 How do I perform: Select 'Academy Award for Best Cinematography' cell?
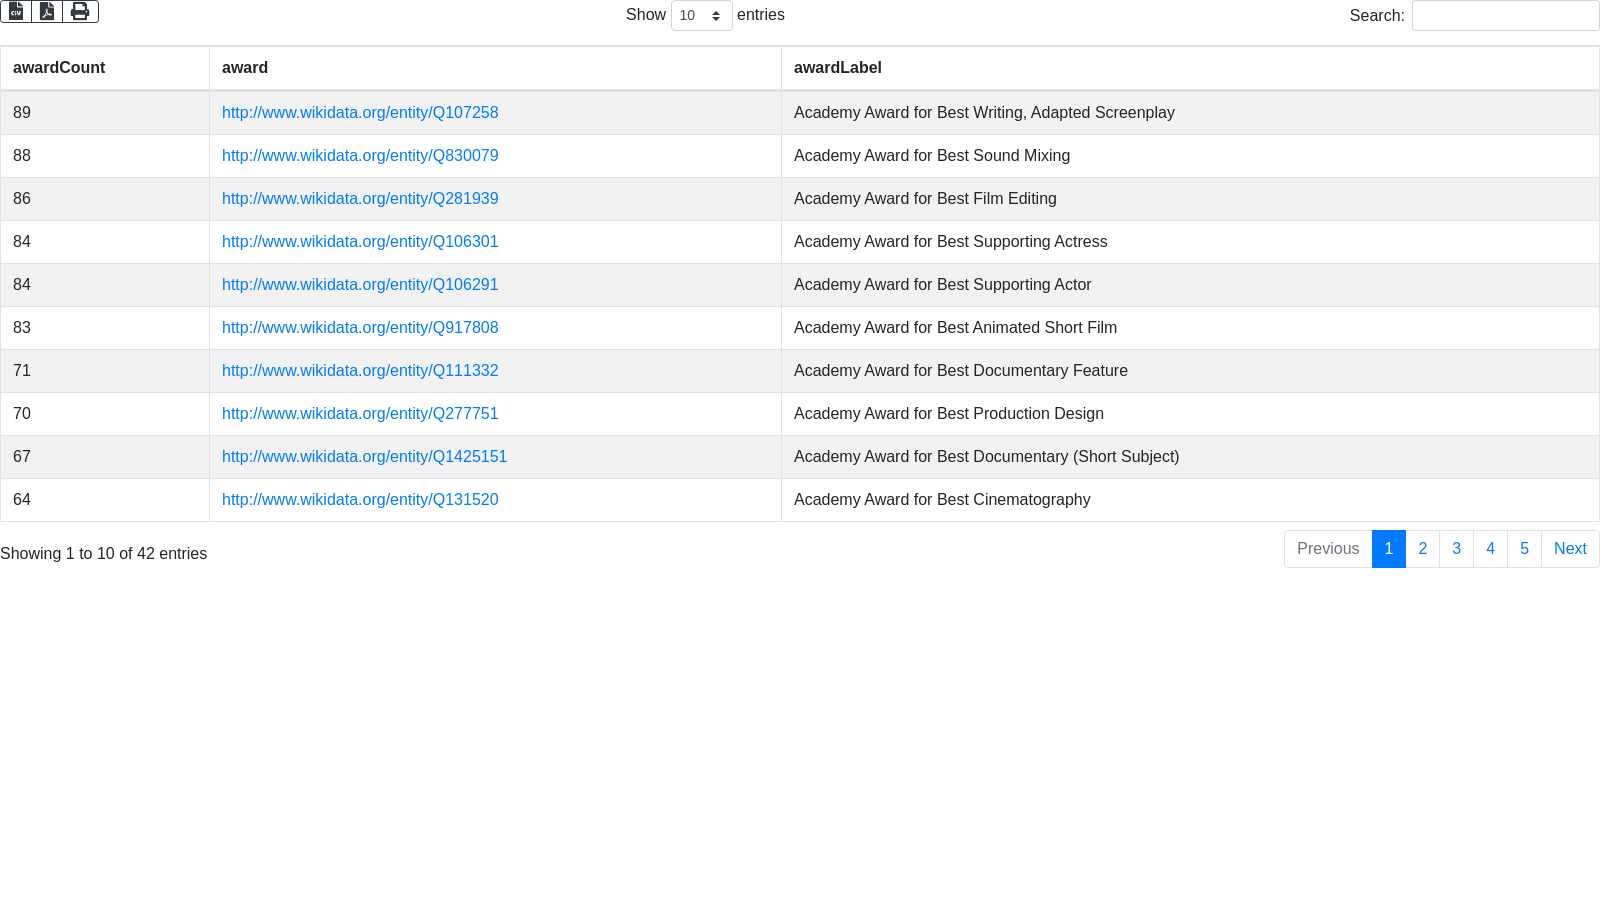[1190, 500]
